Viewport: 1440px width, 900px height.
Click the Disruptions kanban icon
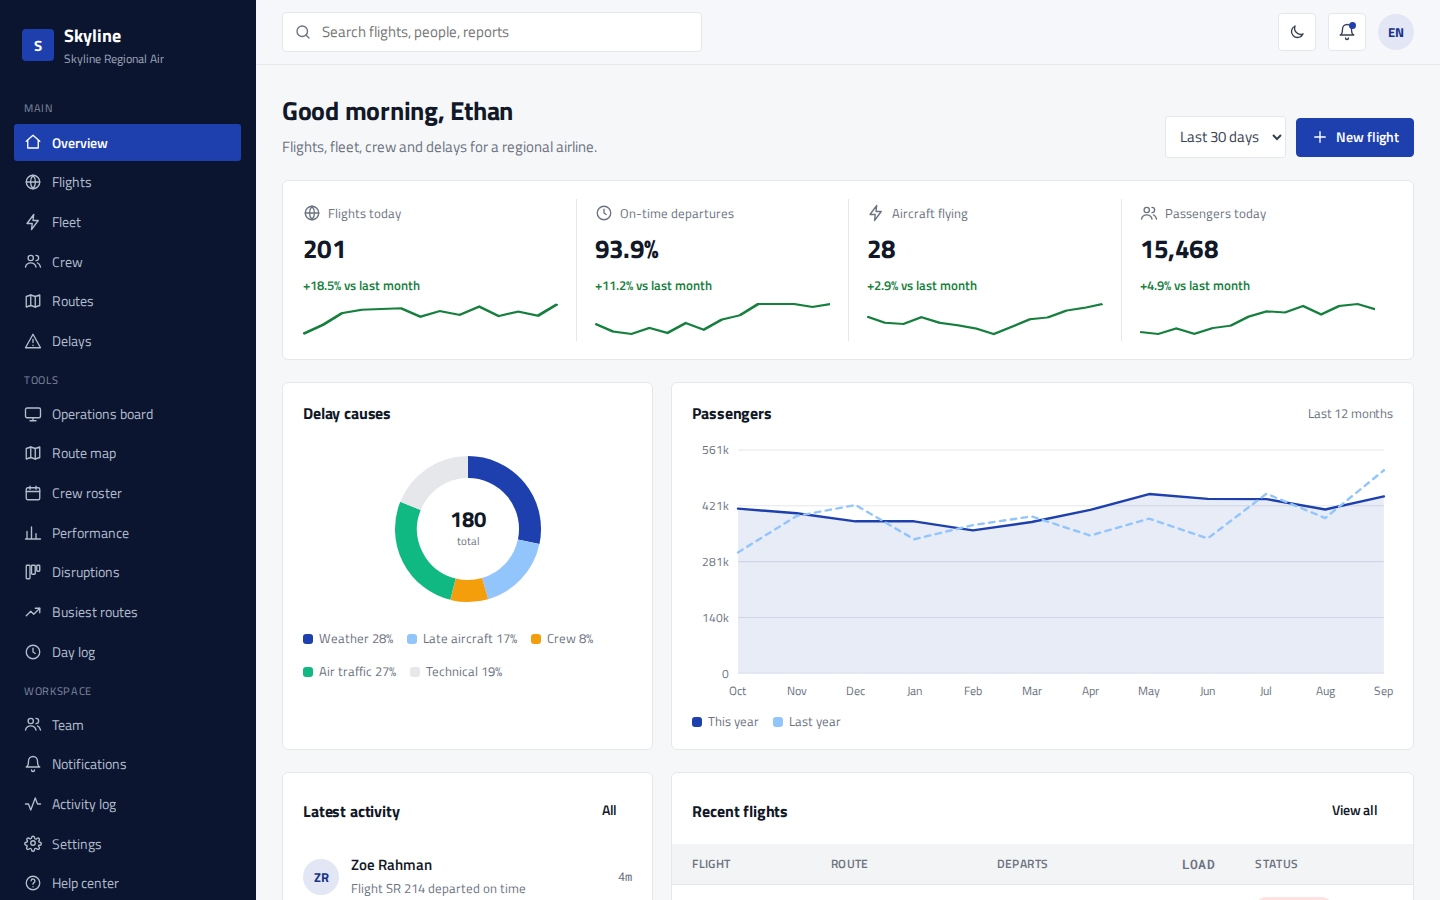[33, 572]
